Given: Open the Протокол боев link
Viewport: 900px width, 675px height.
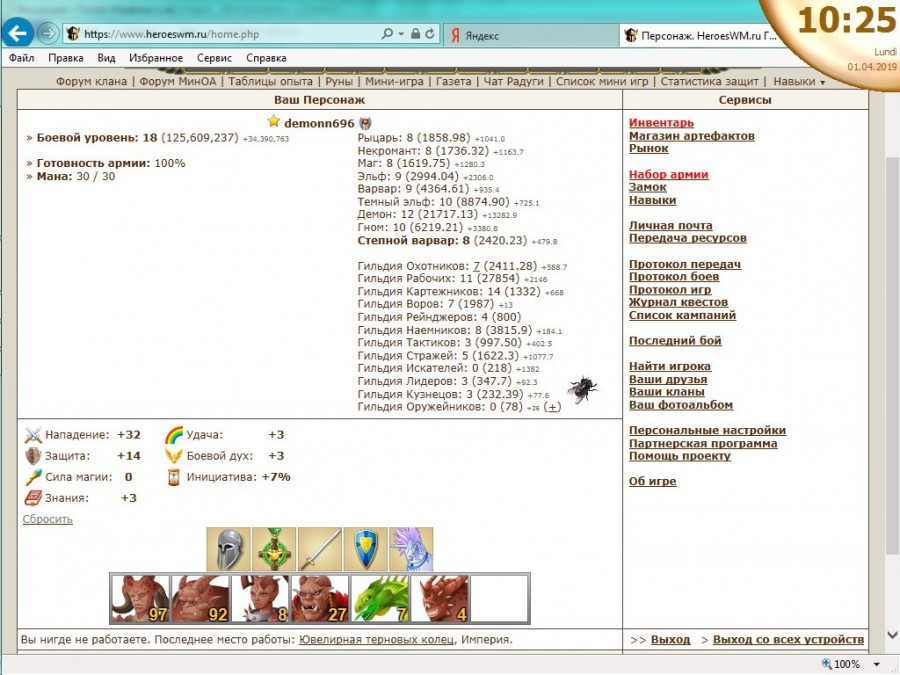Looking at the screenshot, I should pyautogui.click(x=673, y=277).
